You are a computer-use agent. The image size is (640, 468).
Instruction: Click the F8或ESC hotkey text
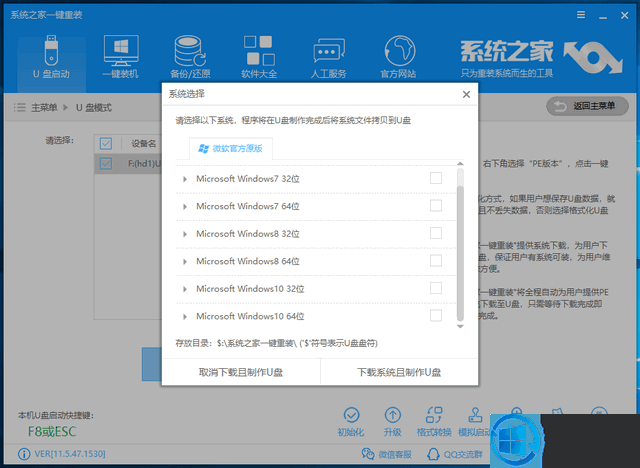click(x=52, y=431)
